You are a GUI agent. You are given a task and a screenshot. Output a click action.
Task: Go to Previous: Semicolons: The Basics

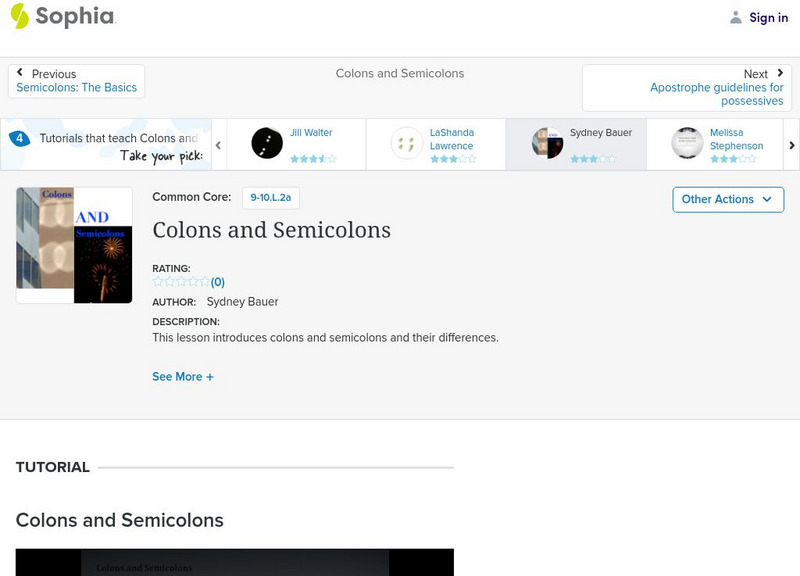[x=77, y=81]
